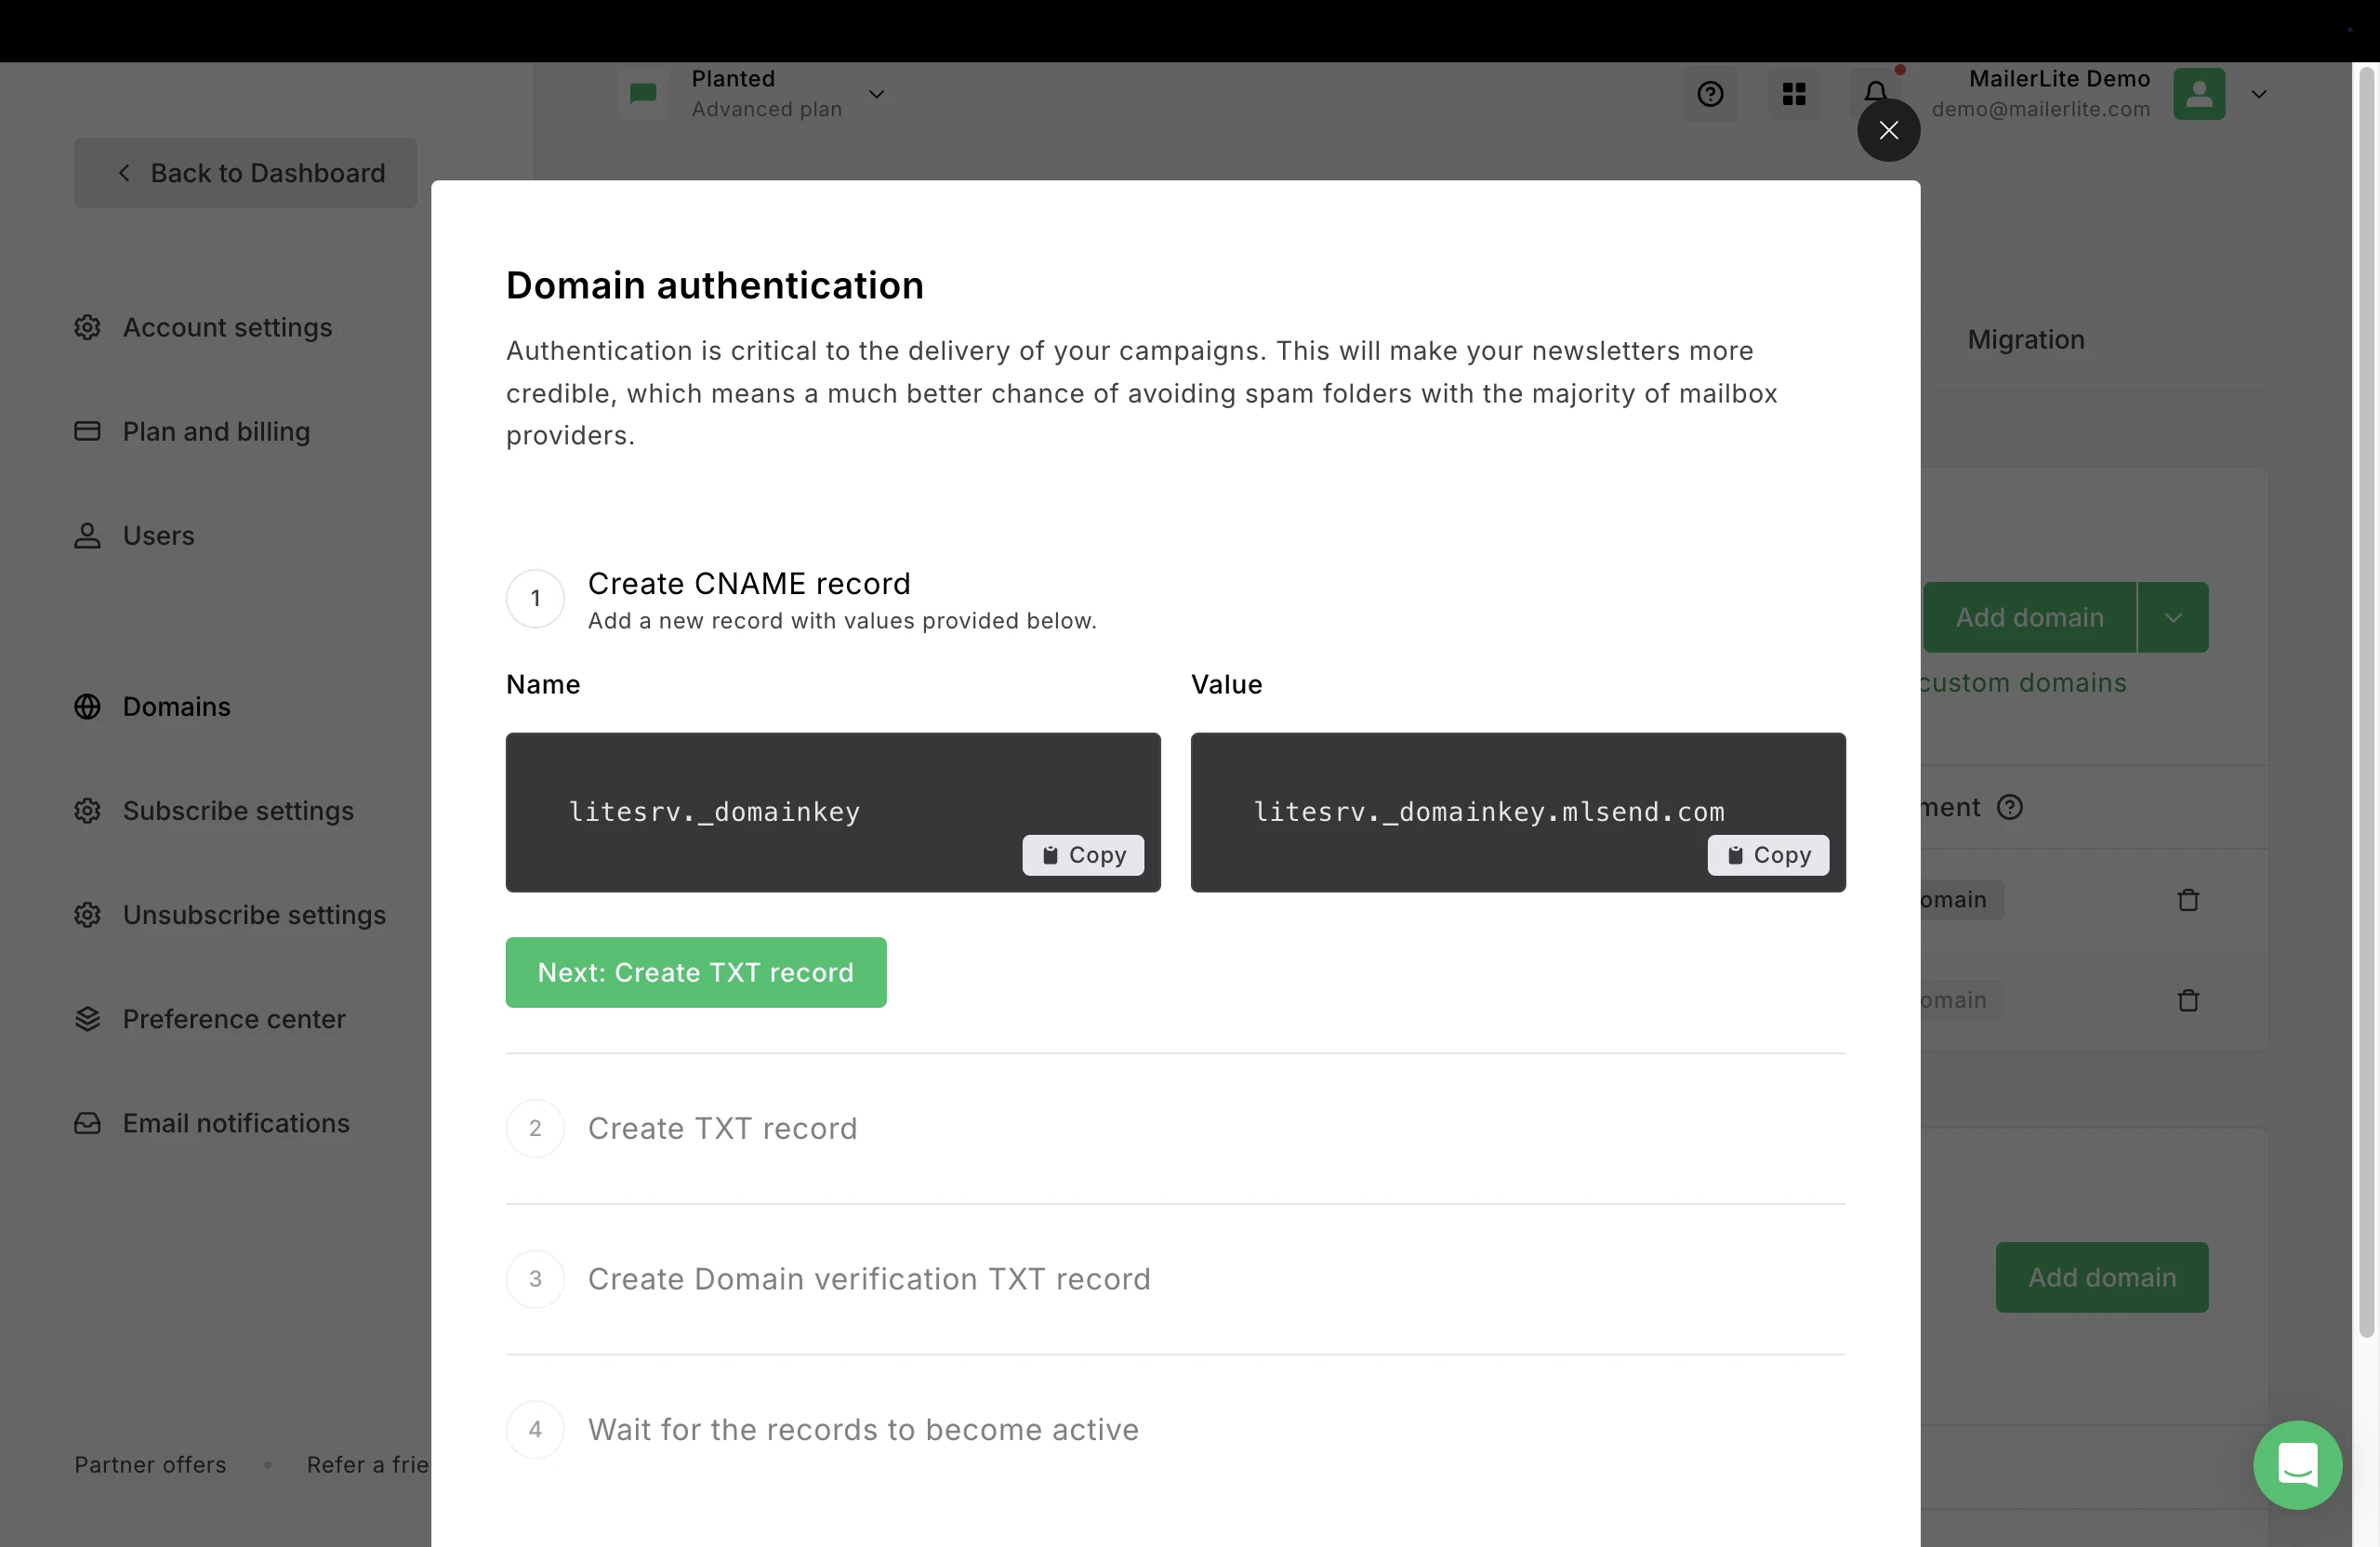This screenshot has width=2380, height=1547.
Task: Delete the second domain with trash icon
Action: [x=2188, y=1000]
